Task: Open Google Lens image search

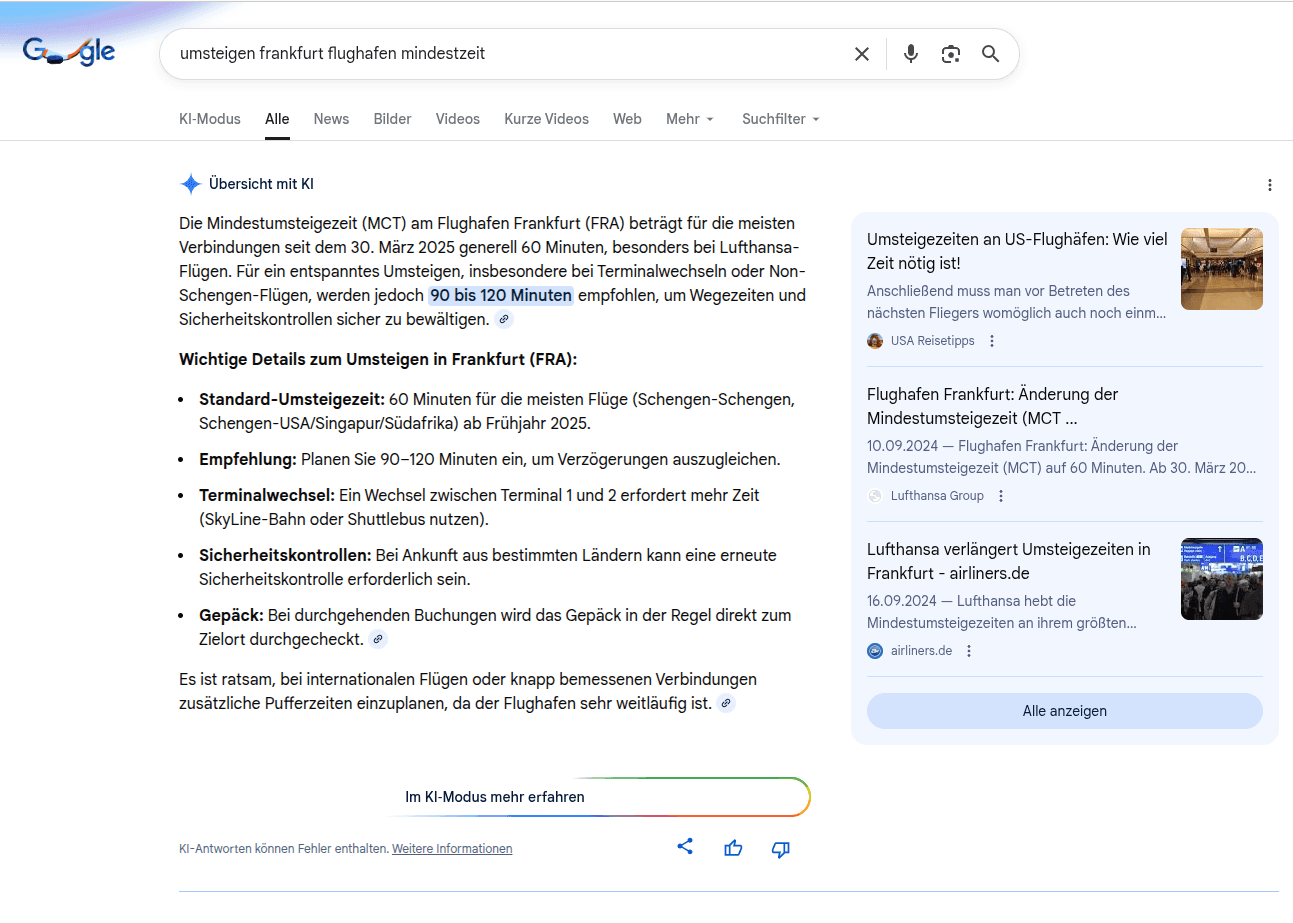Action: [950, 54]
